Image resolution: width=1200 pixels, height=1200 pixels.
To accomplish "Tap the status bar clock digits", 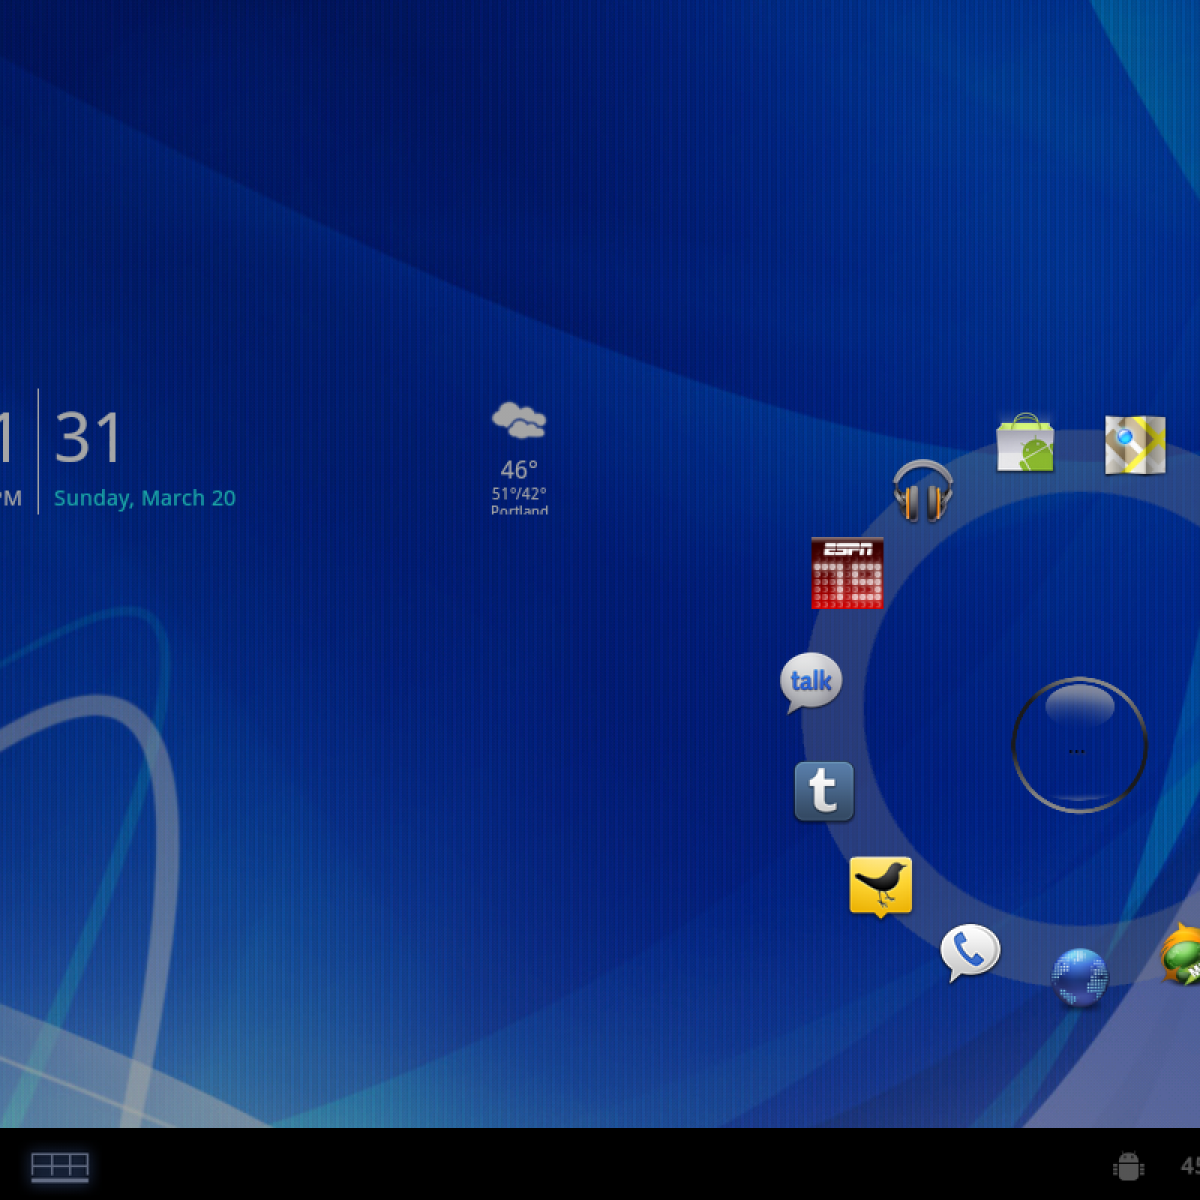I will [x=1189, y=1166].
